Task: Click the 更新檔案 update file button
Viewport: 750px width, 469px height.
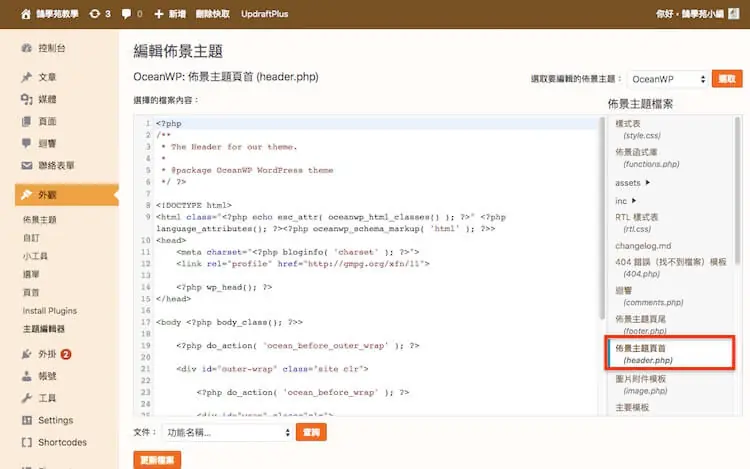Action: click(157, 460)
